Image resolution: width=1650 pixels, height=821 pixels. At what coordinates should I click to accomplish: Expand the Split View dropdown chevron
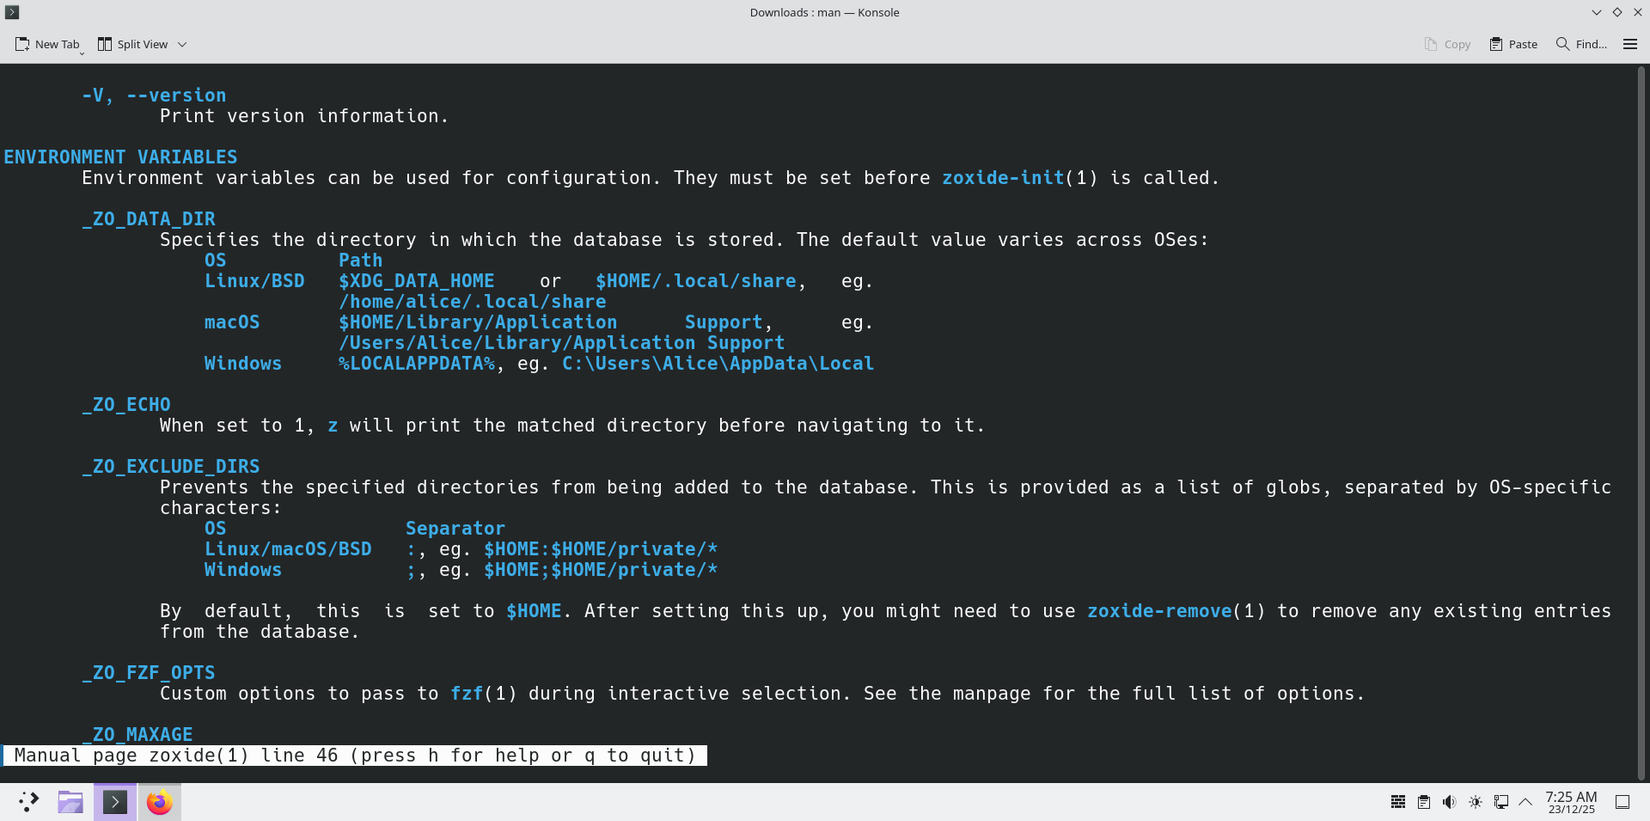(x=182, y=44)
